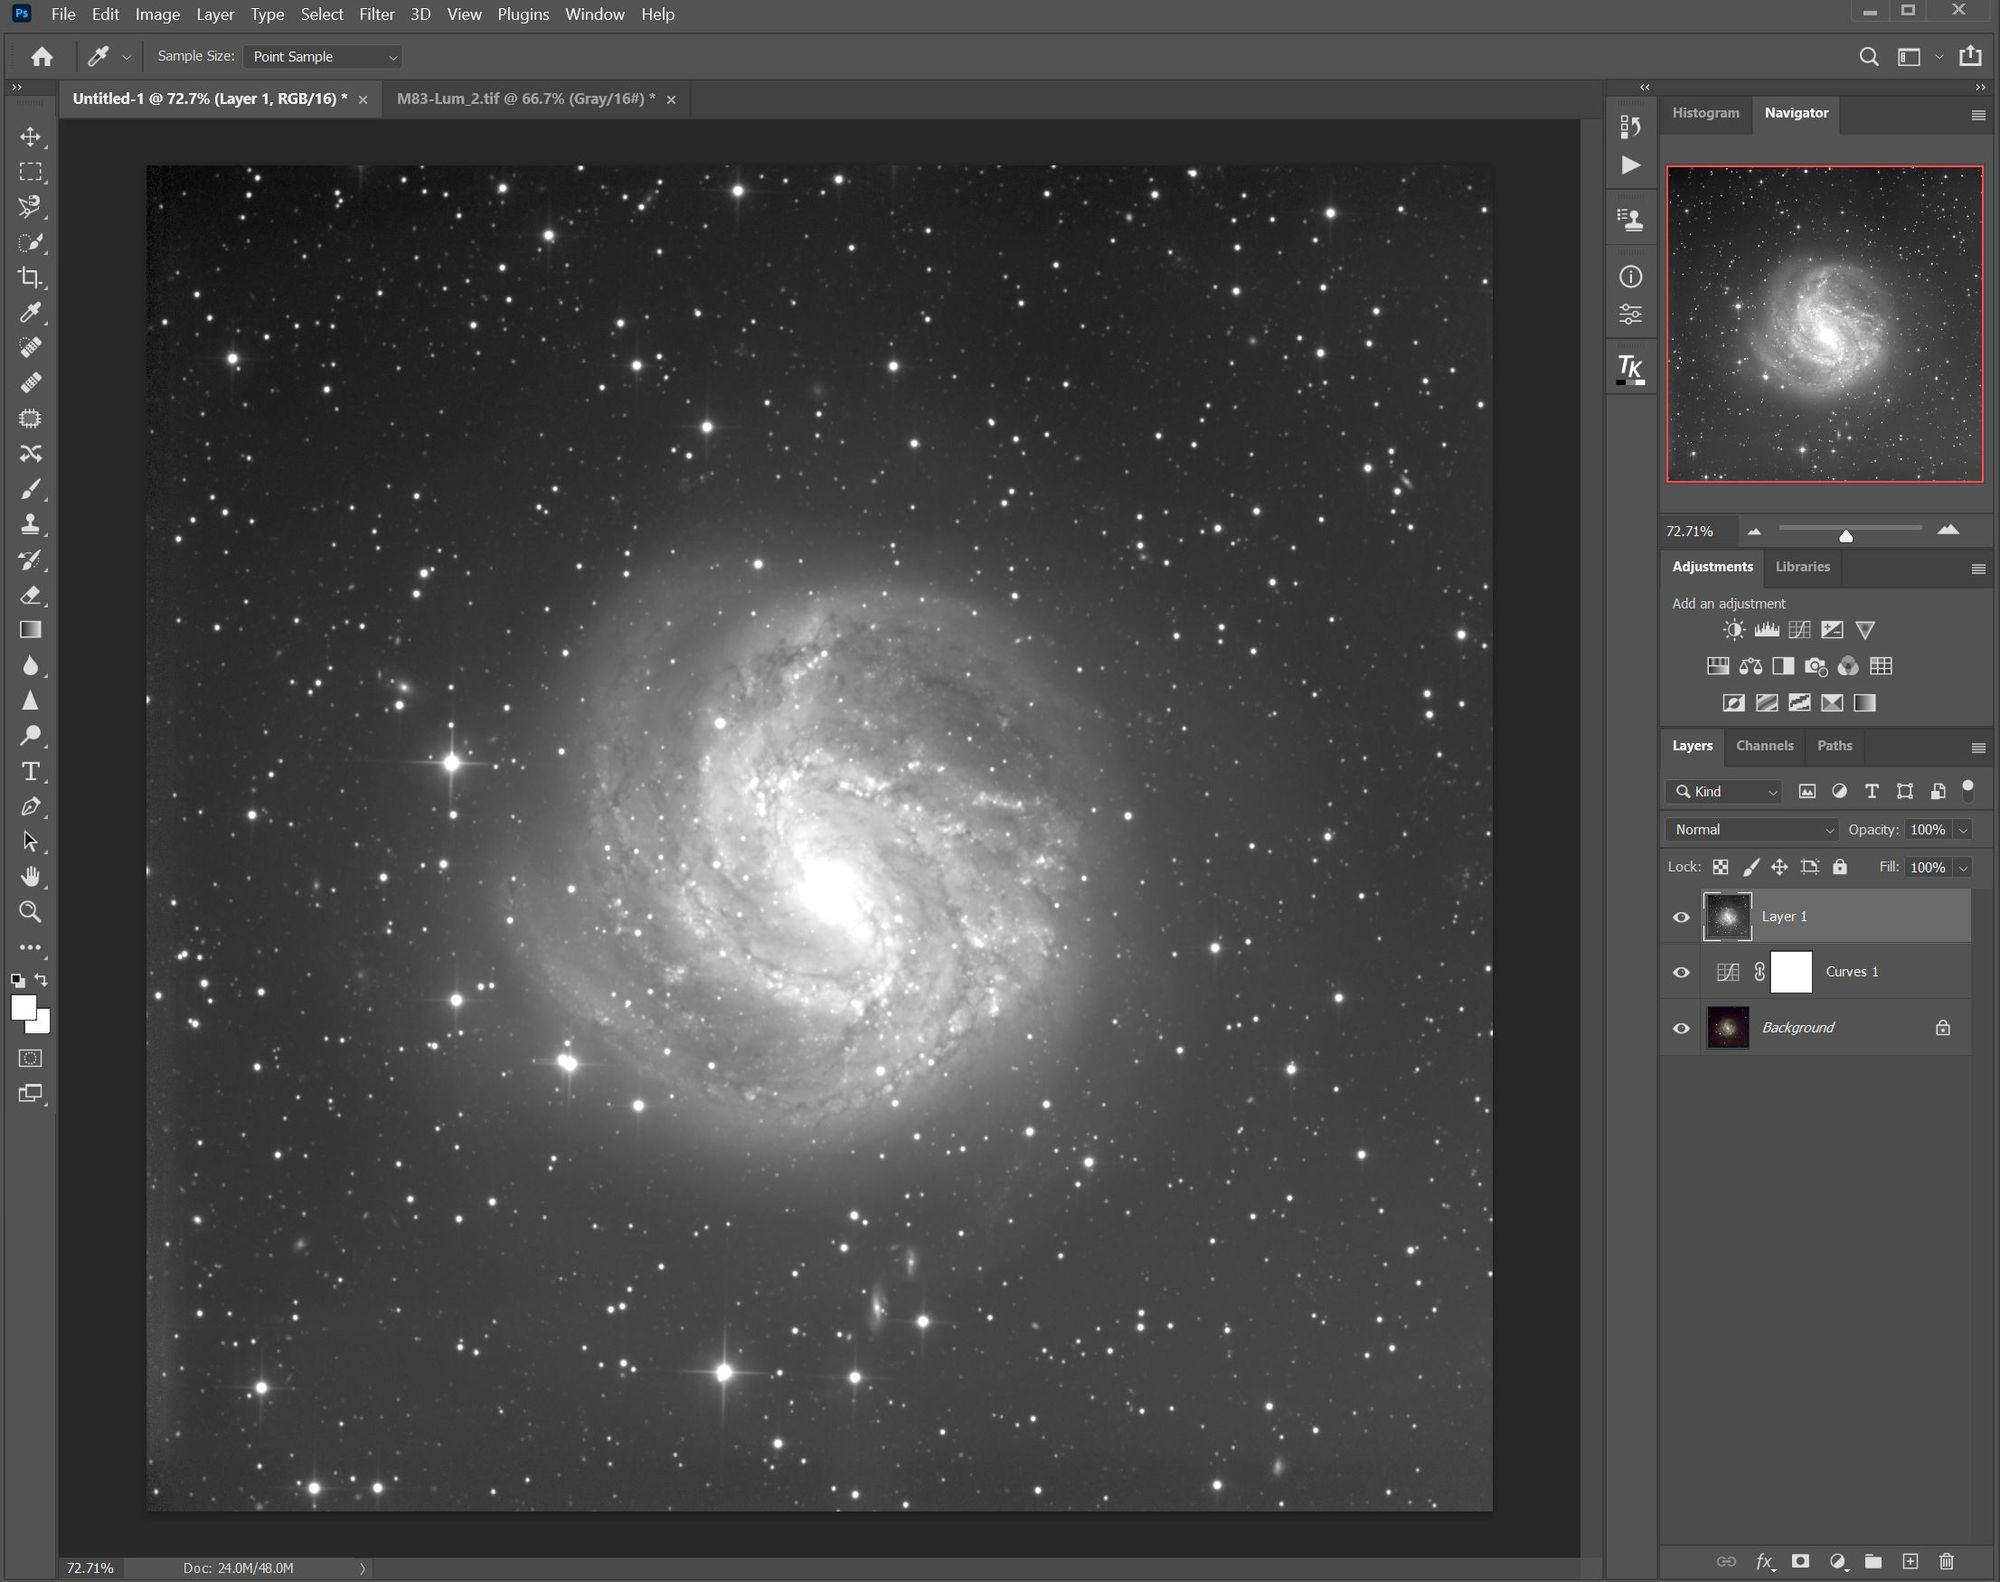Select the Rectangular Marquee tool
This screenshot has height=1582, width=2000.
point(31,172)
